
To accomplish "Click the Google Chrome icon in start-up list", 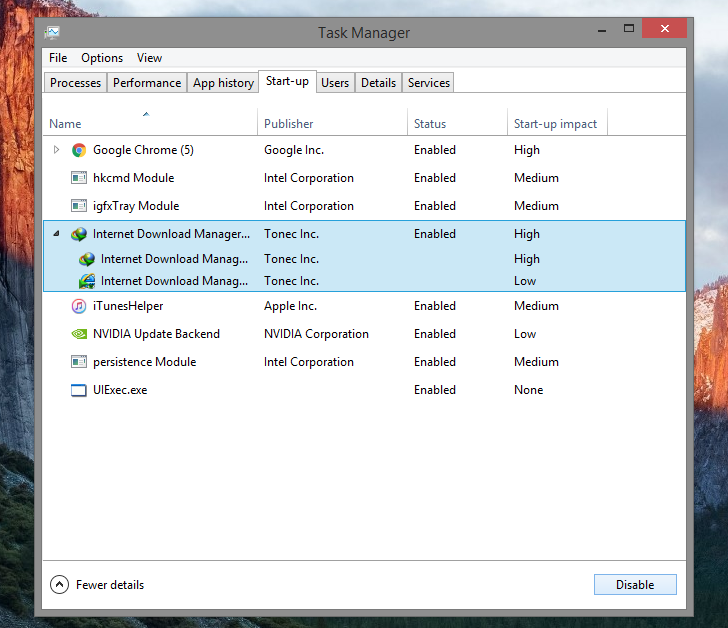I will coord(79,150).
